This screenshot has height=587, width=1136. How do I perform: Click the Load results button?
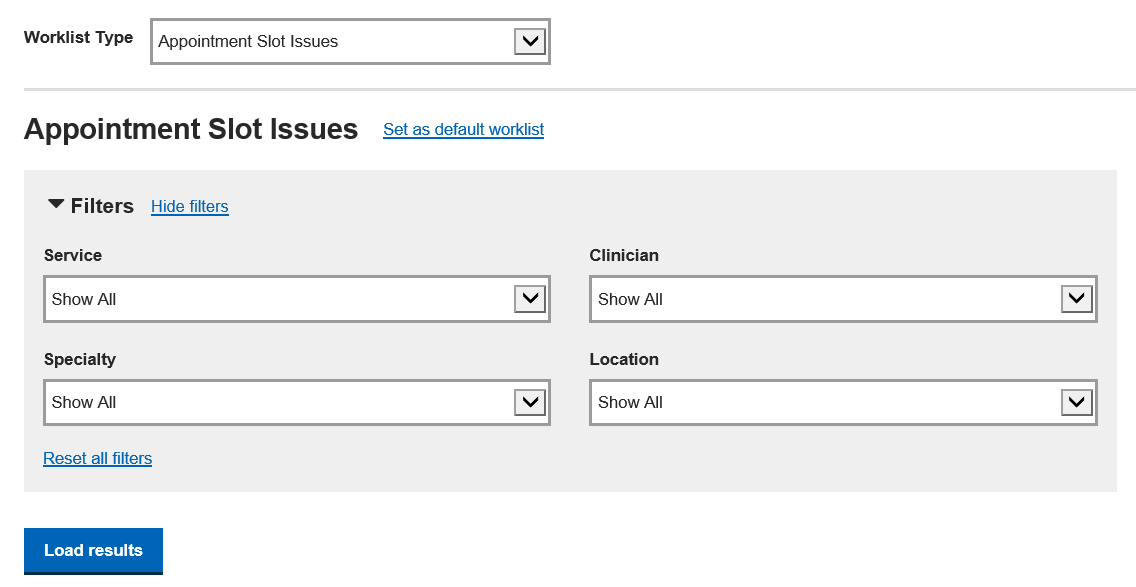point(93,551)
